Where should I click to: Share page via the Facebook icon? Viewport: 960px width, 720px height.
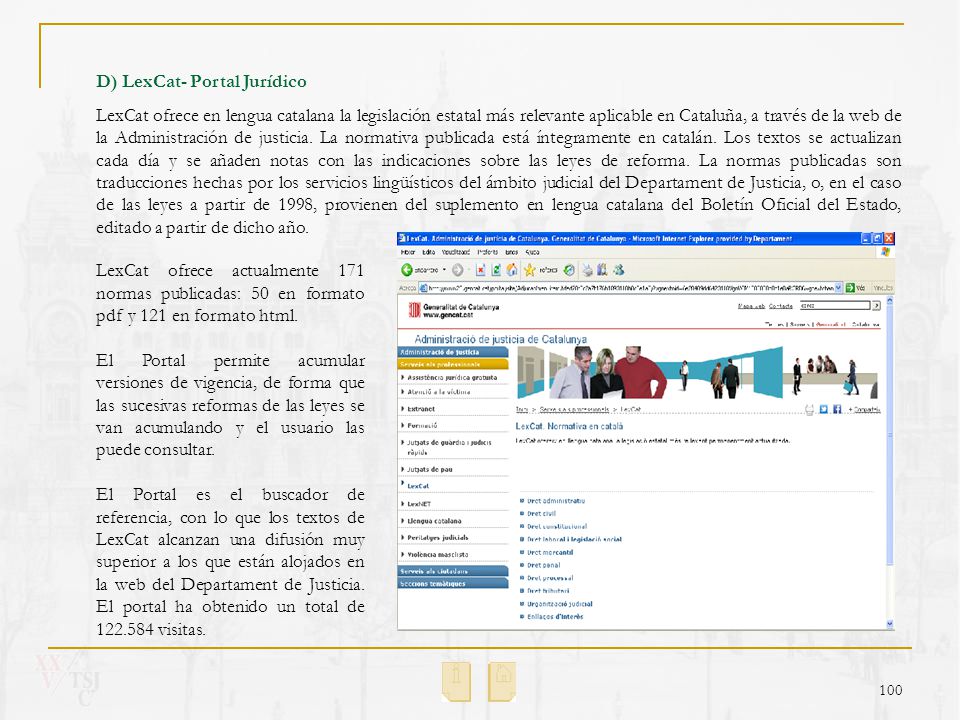point(837,410)
